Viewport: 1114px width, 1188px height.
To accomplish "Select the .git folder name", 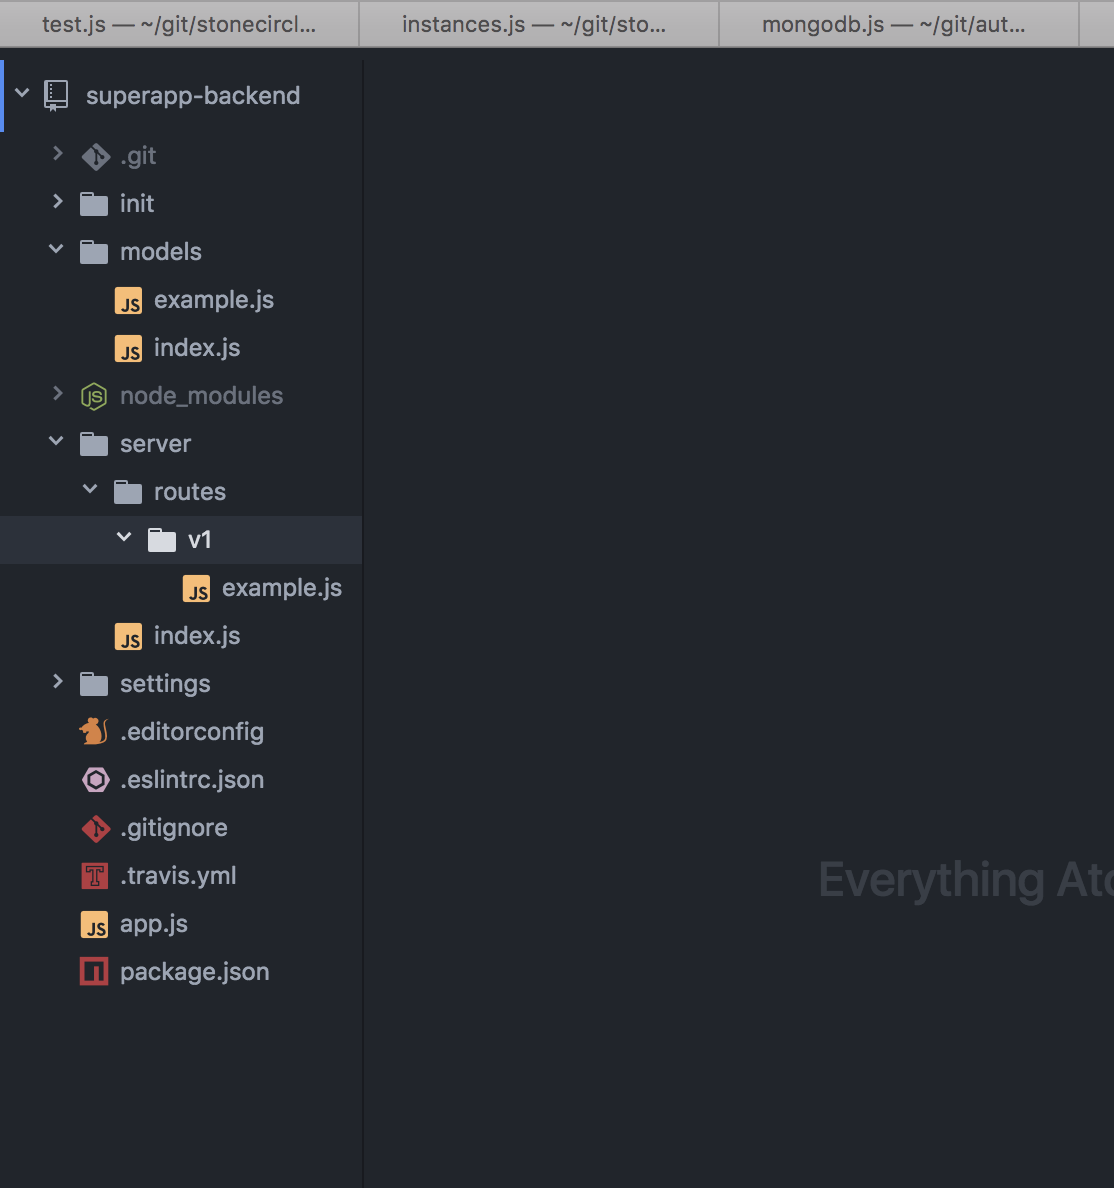I will pyautogui.click(x=138, y=156).
